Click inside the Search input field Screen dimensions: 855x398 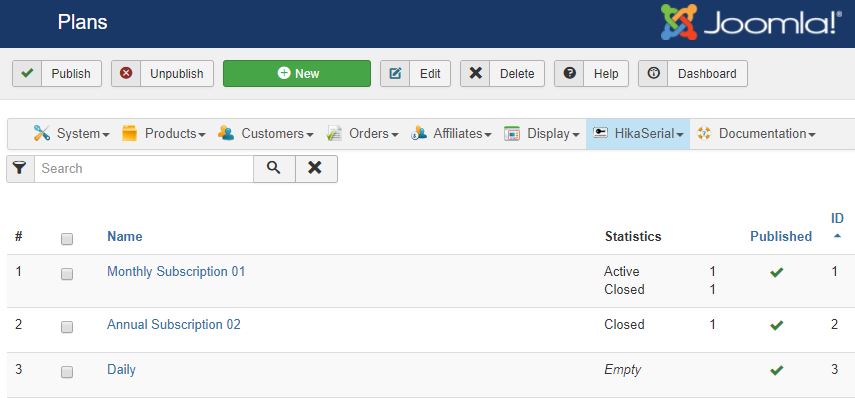(144, 168)
